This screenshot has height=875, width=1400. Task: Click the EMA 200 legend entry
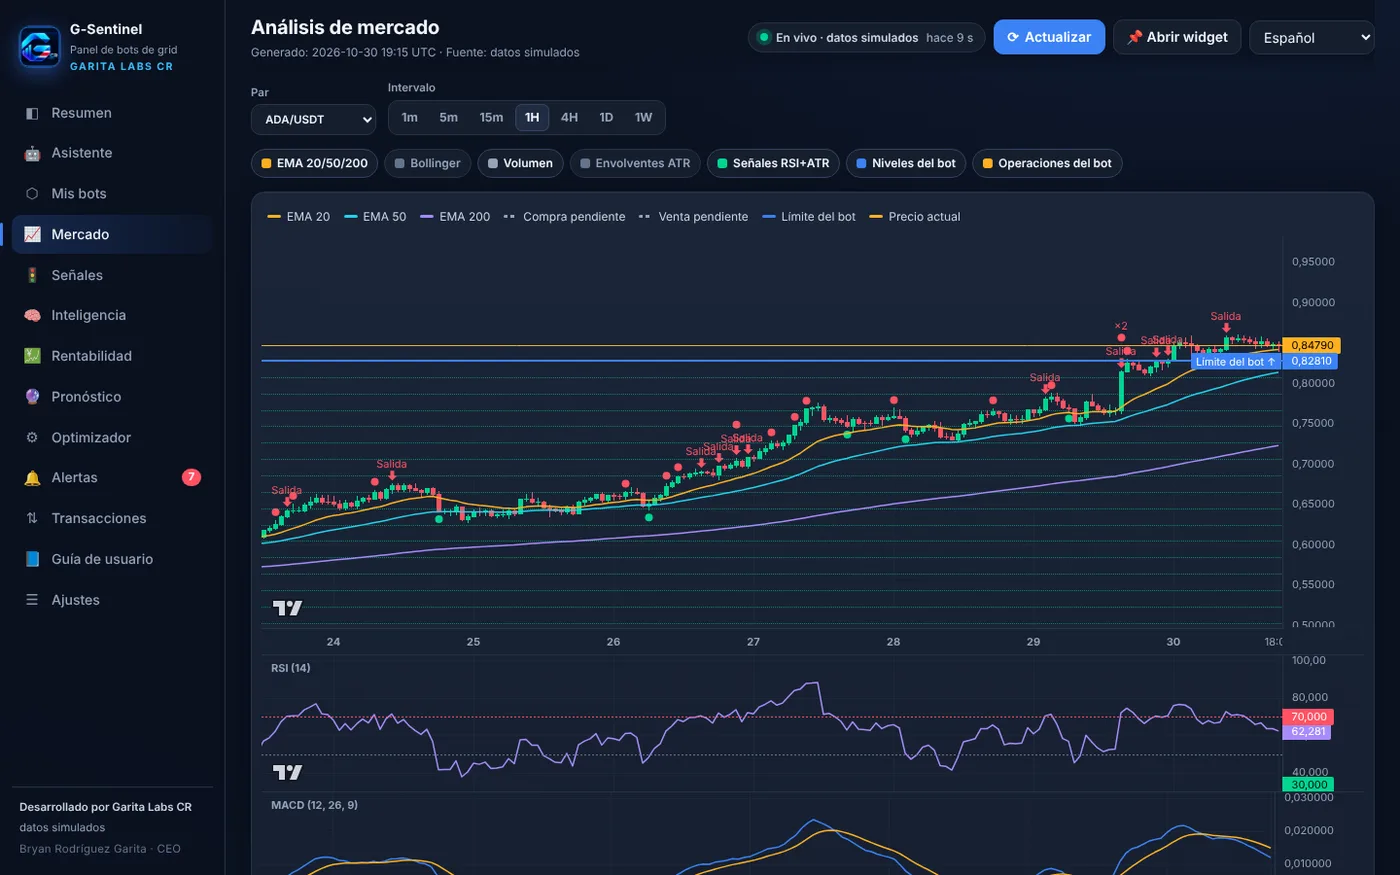click(x=456, y=216)
